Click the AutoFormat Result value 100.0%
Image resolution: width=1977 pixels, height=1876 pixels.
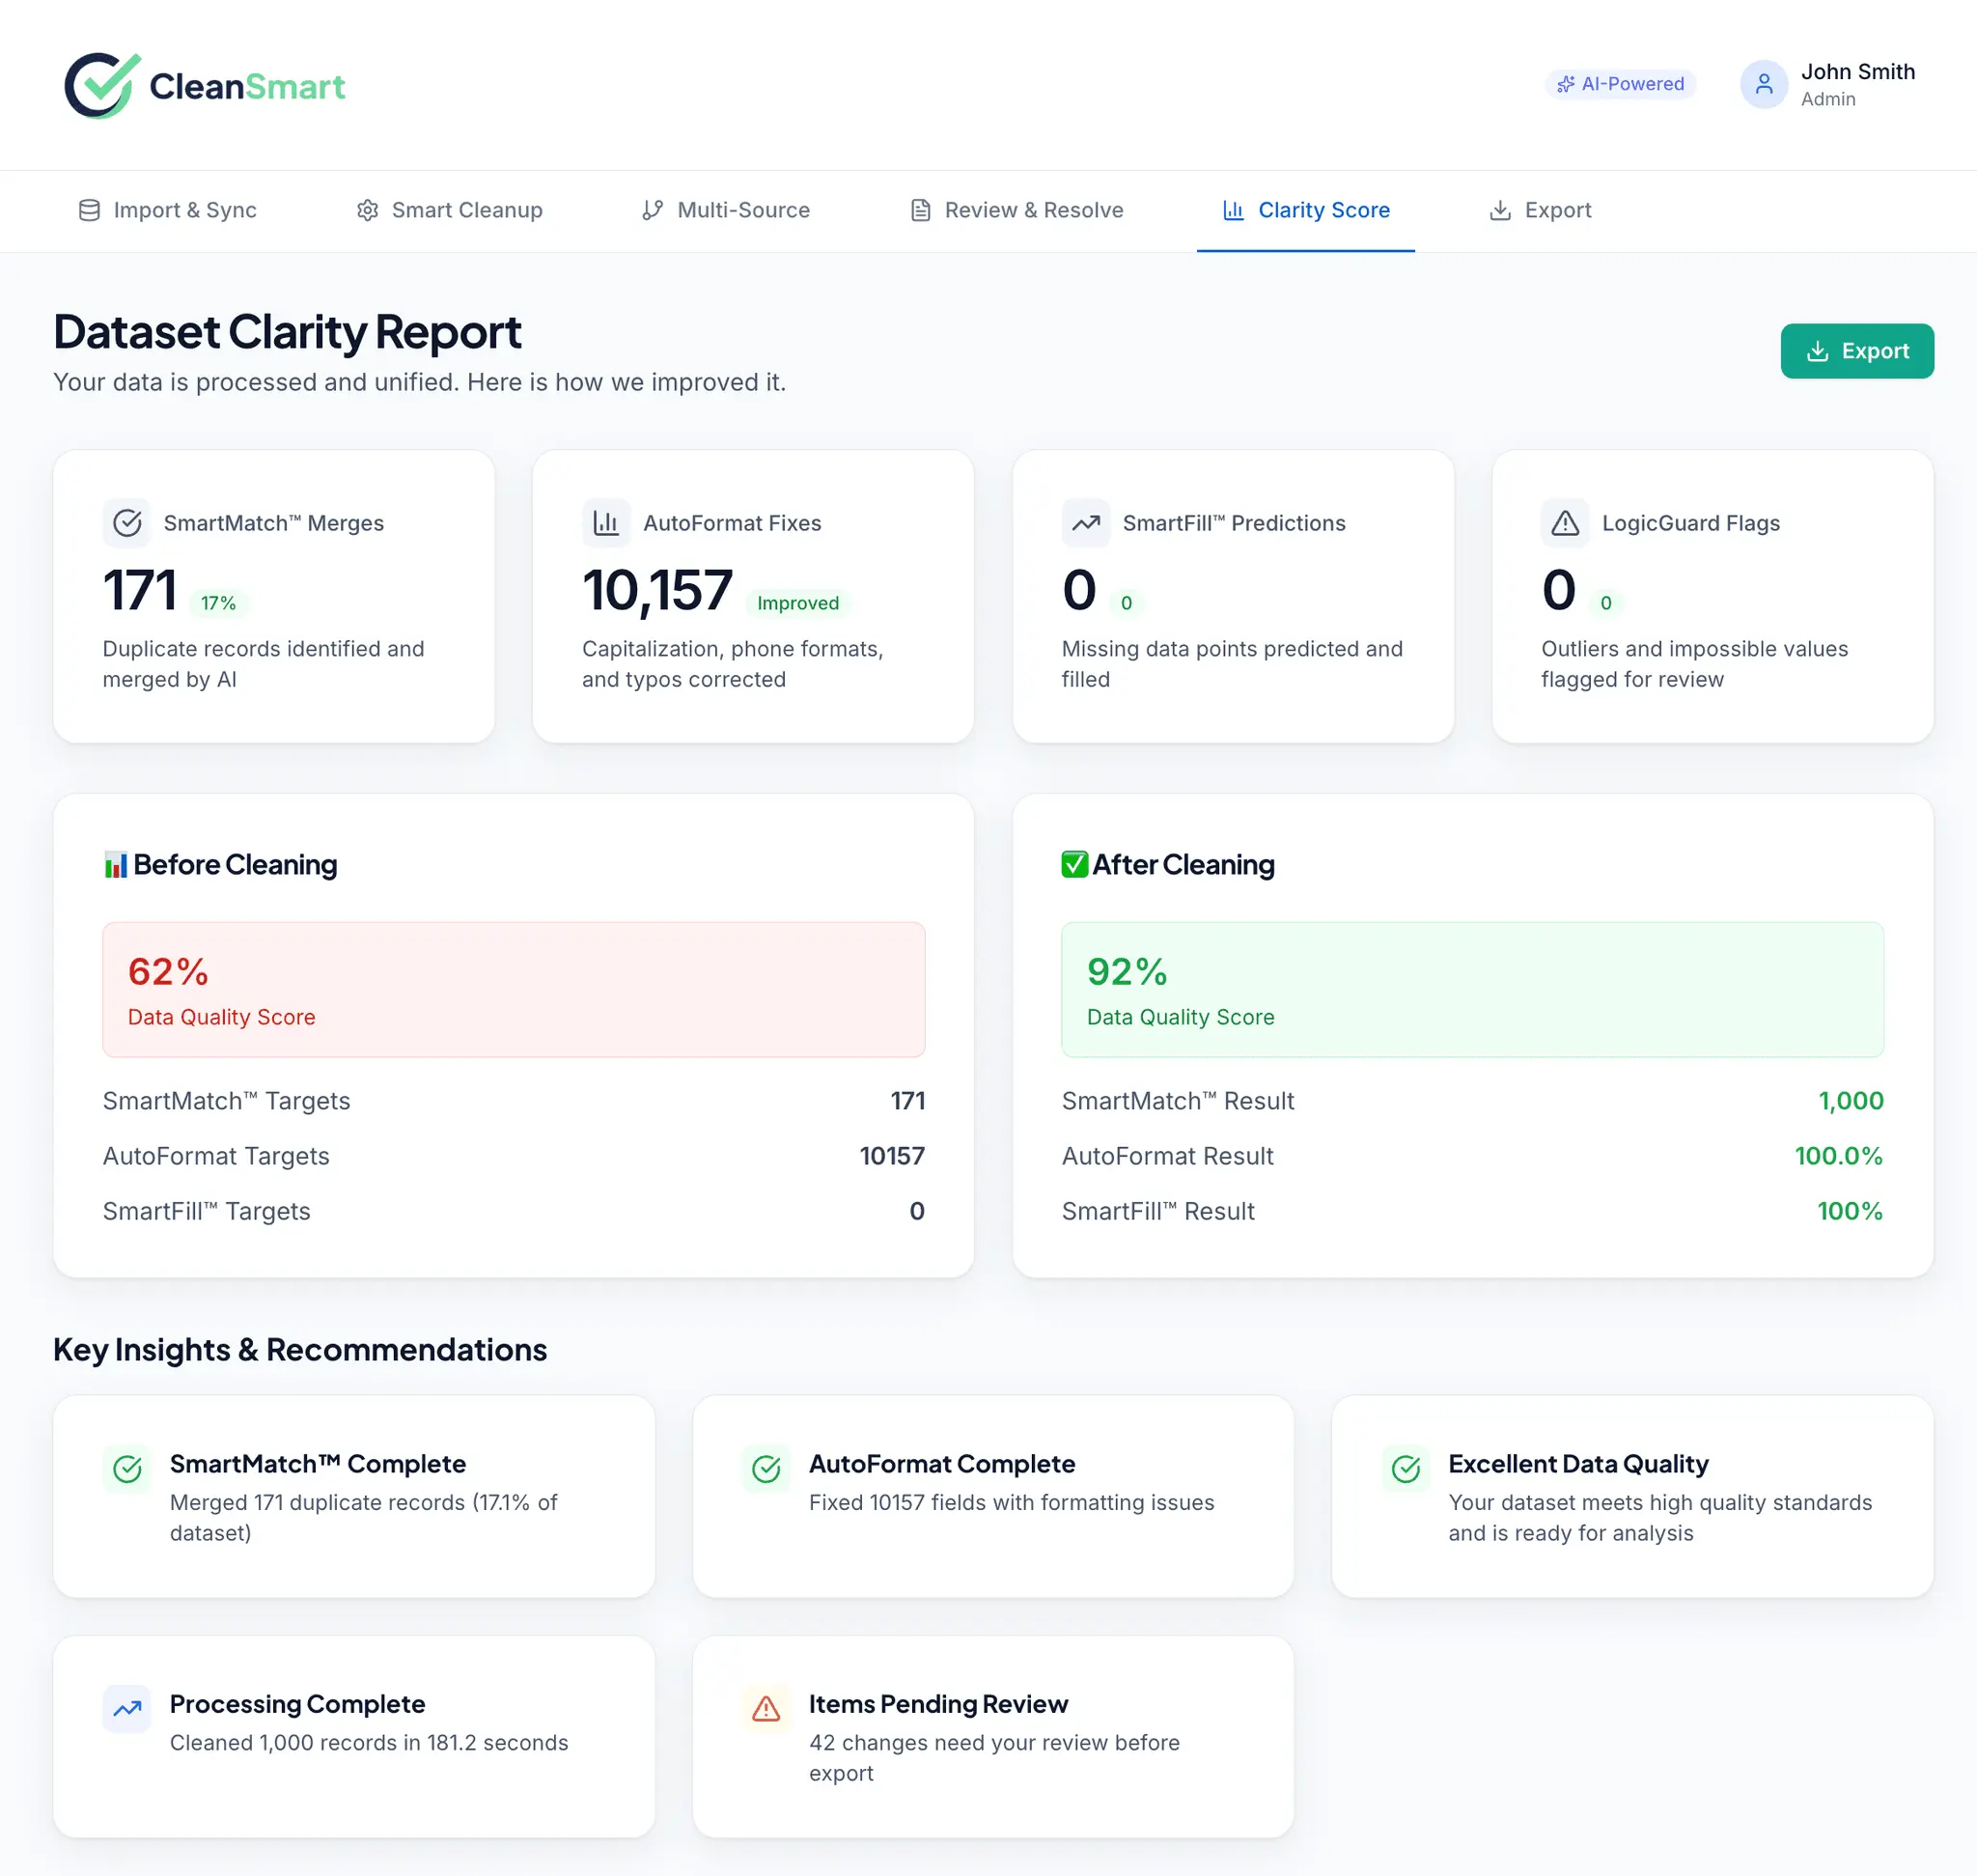tap(1838, 1156)
